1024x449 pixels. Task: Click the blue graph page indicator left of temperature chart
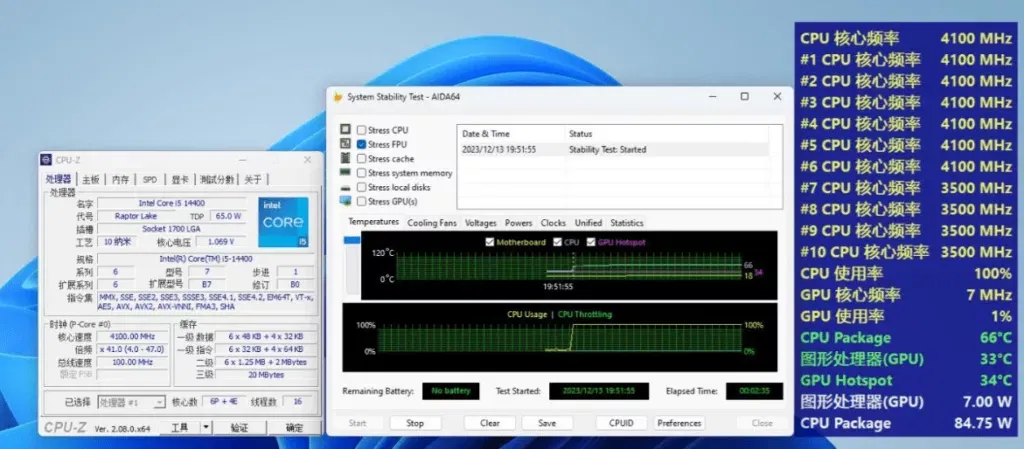[x=352, y=240]
